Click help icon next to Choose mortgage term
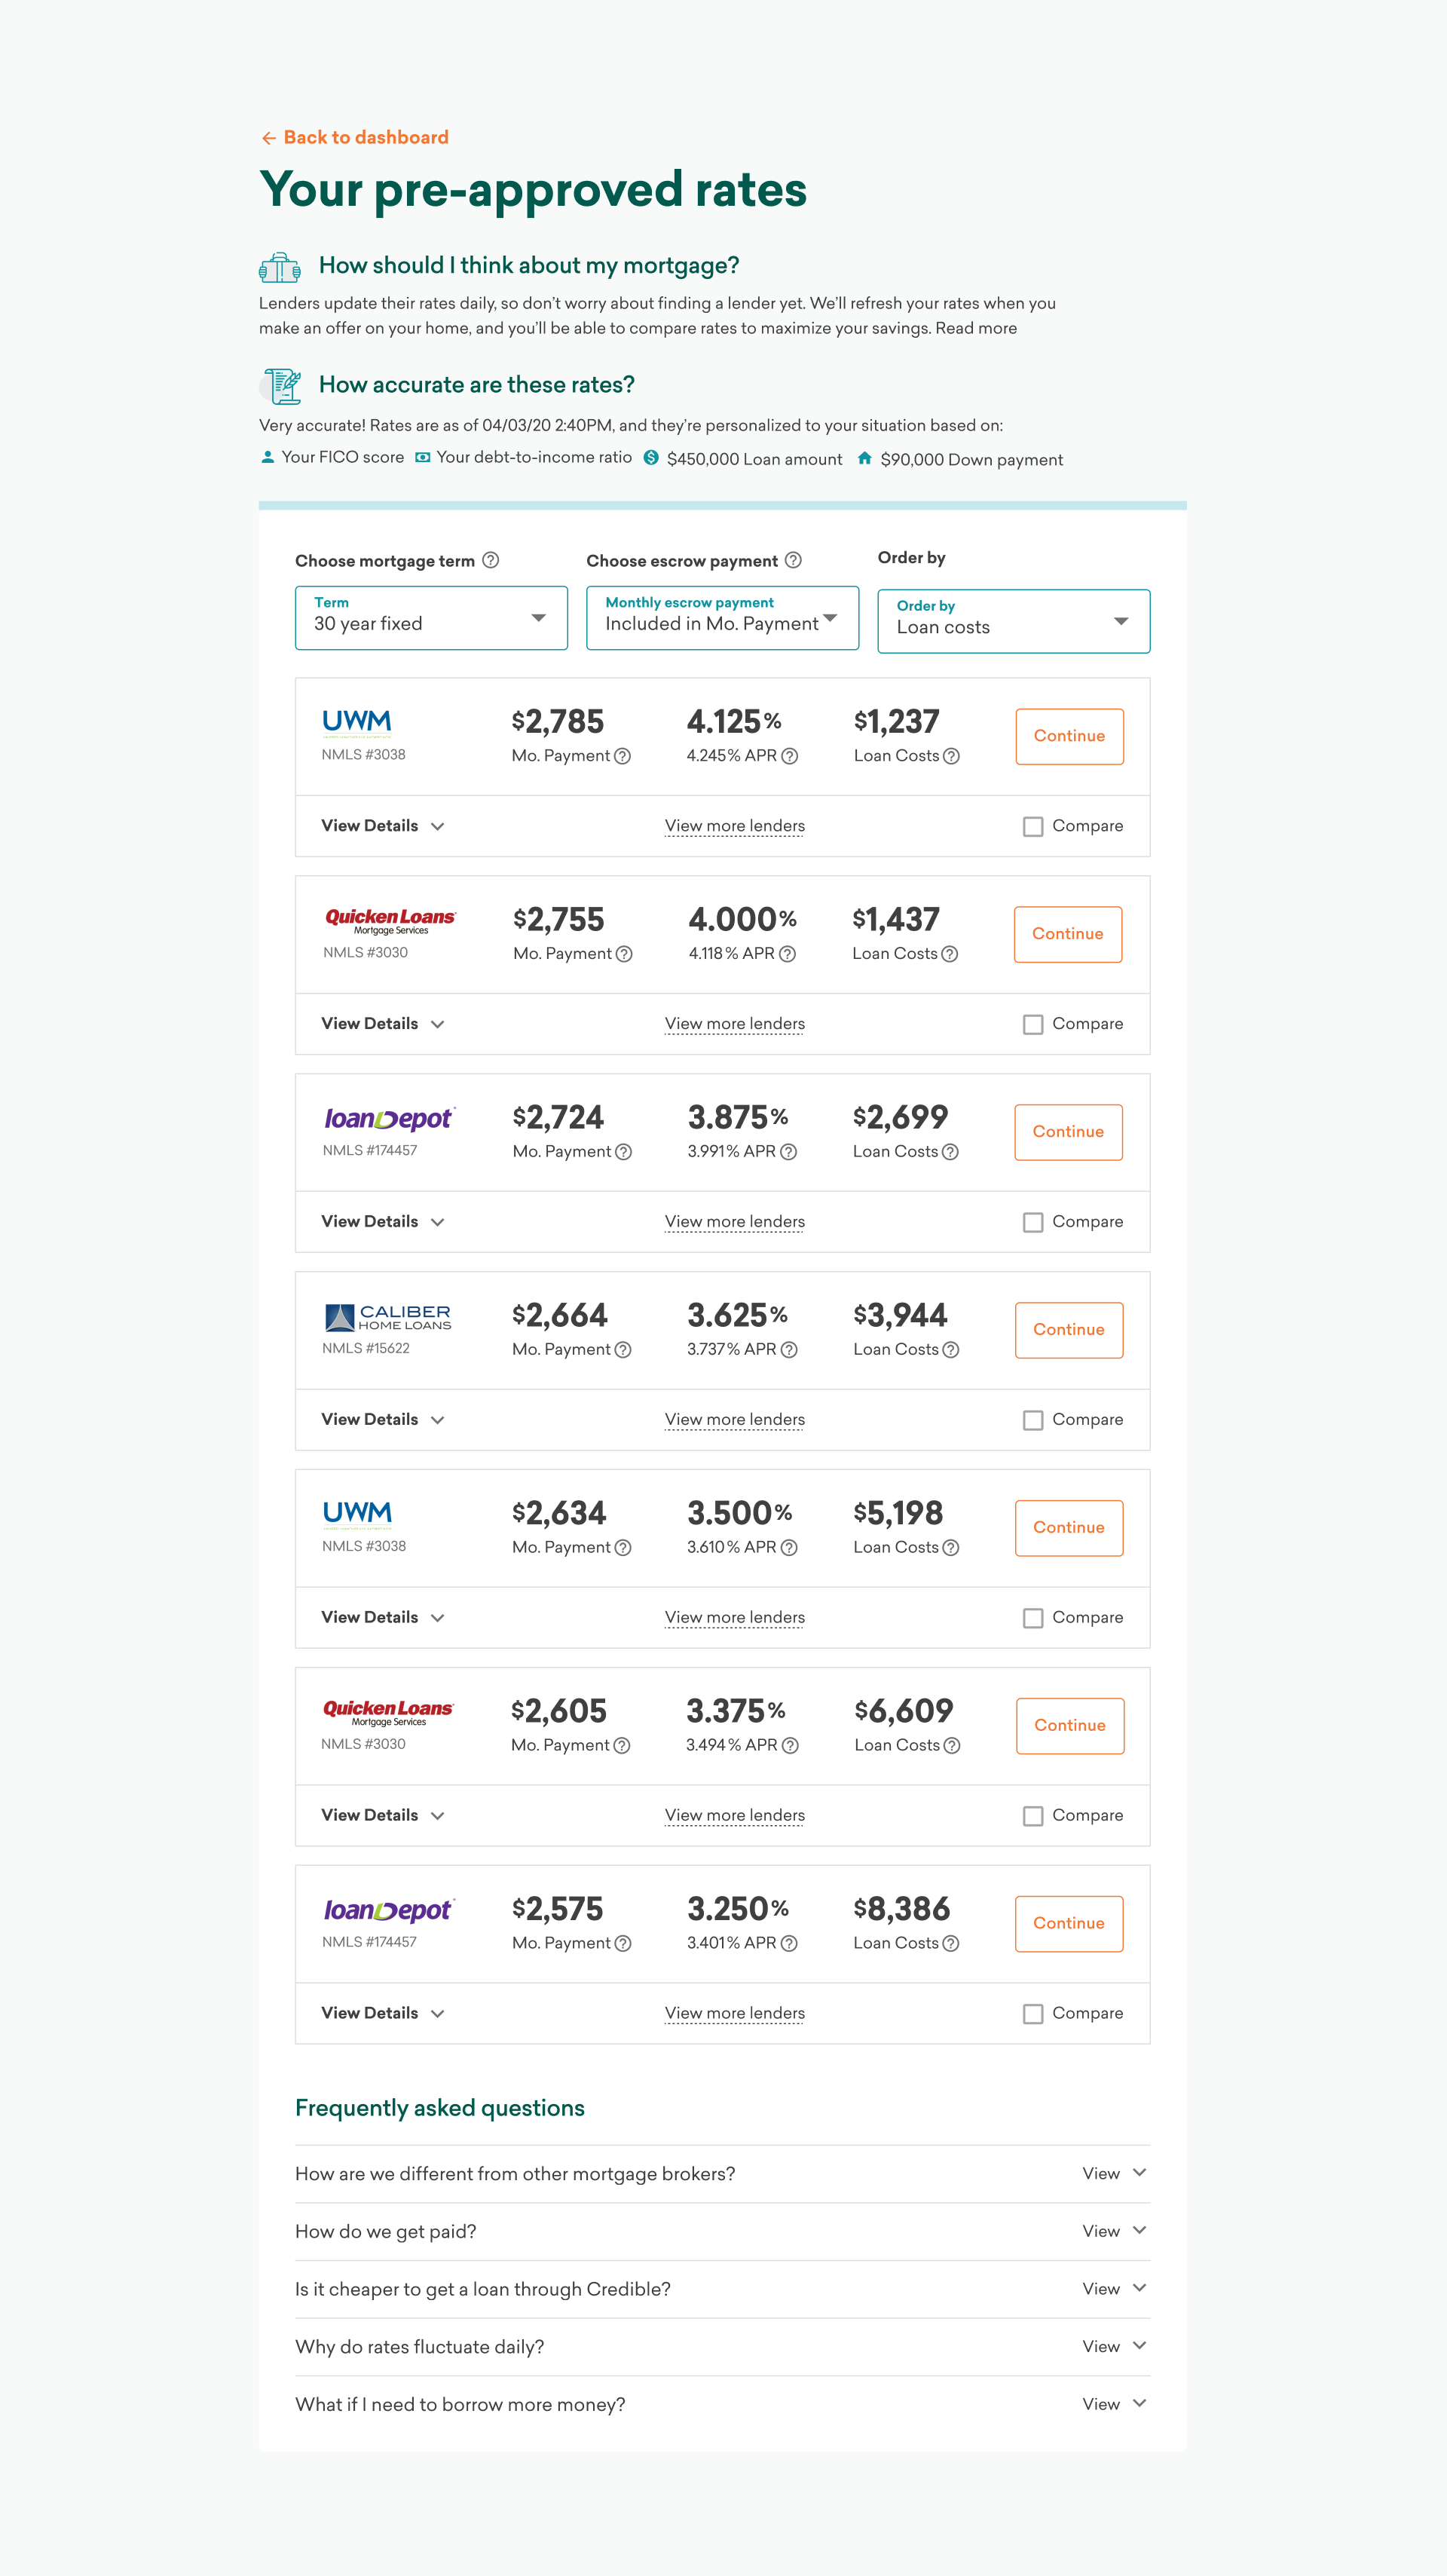This screenshot has height=2576, width=1447. click(x=491, y=560)
